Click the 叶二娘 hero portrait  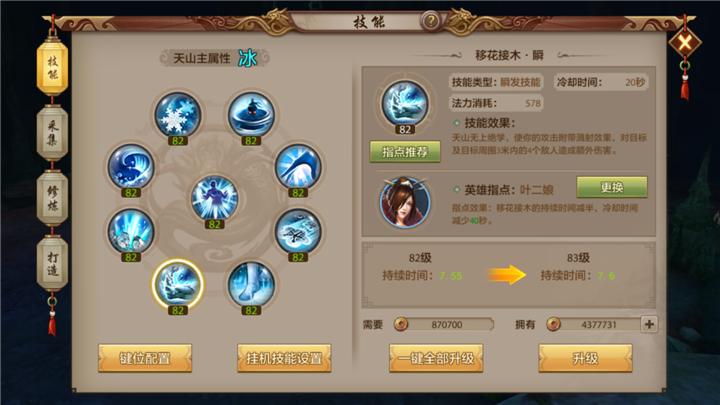[405, 202]
